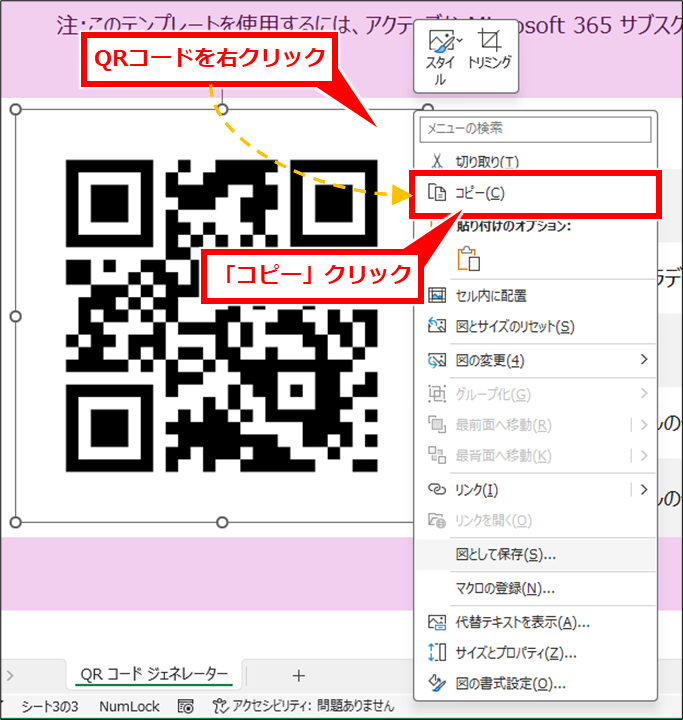
Task: Open accessibility status アクセシビリティ: 問題ありません
Action: (303, 706)
